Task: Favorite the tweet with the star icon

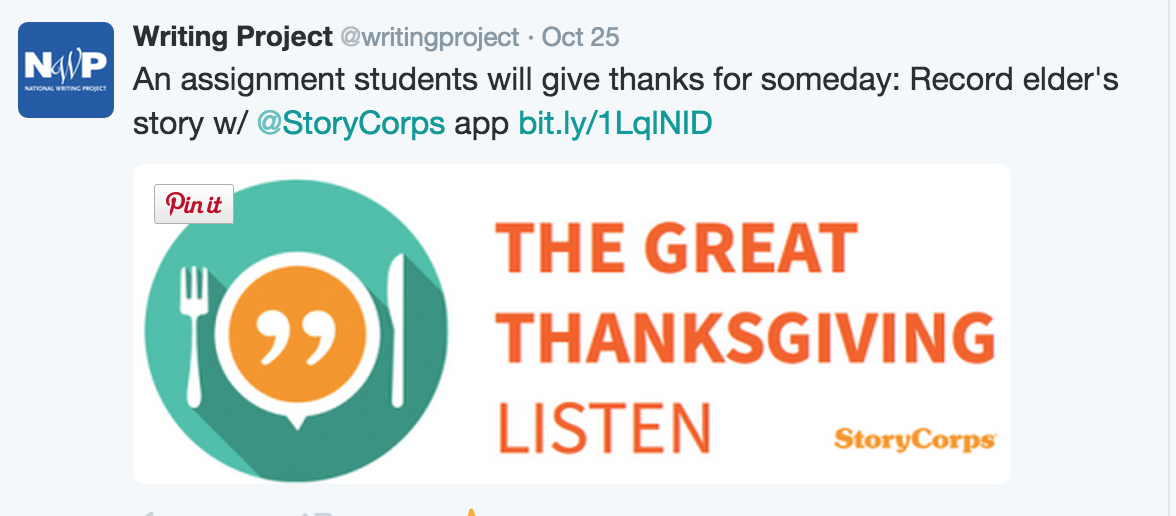Action: (470, 512)
